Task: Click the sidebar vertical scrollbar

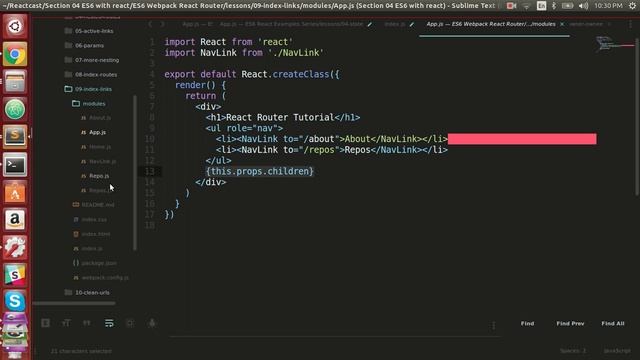Action: point(135,173)
